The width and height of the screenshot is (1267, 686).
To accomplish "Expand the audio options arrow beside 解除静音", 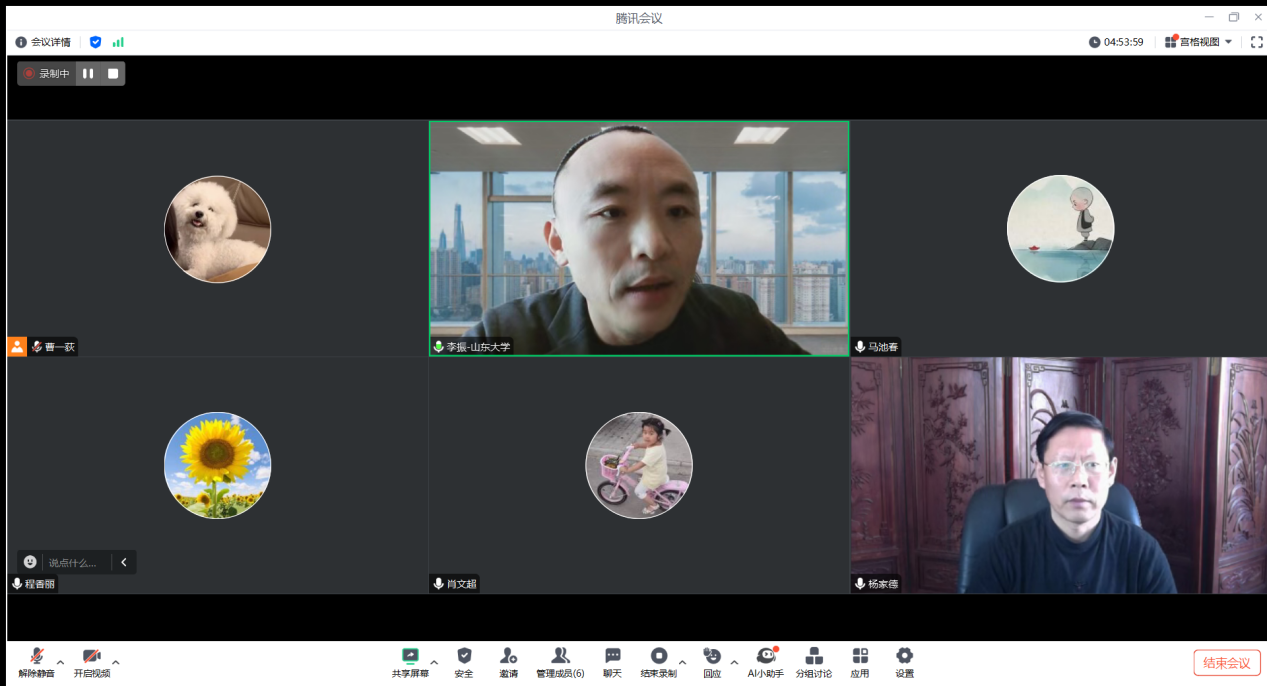I will (60, 662).
